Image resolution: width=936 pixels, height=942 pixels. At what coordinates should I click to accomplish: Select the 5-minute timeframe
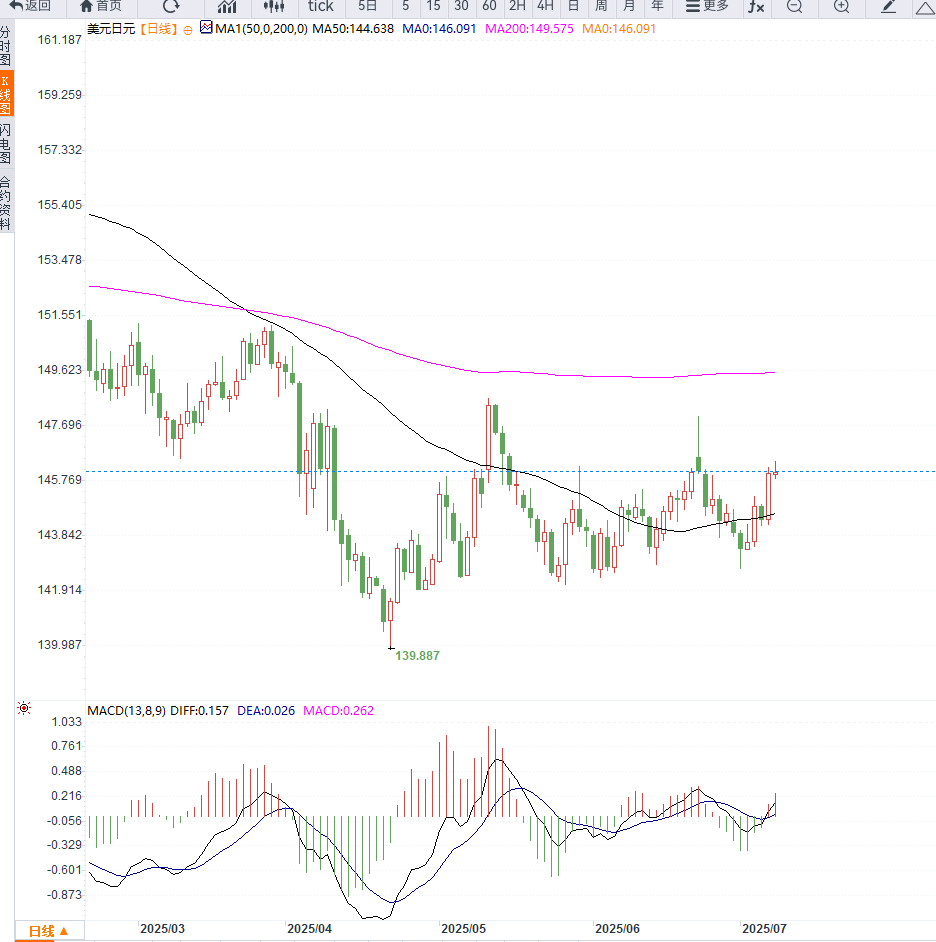(406, 6)
